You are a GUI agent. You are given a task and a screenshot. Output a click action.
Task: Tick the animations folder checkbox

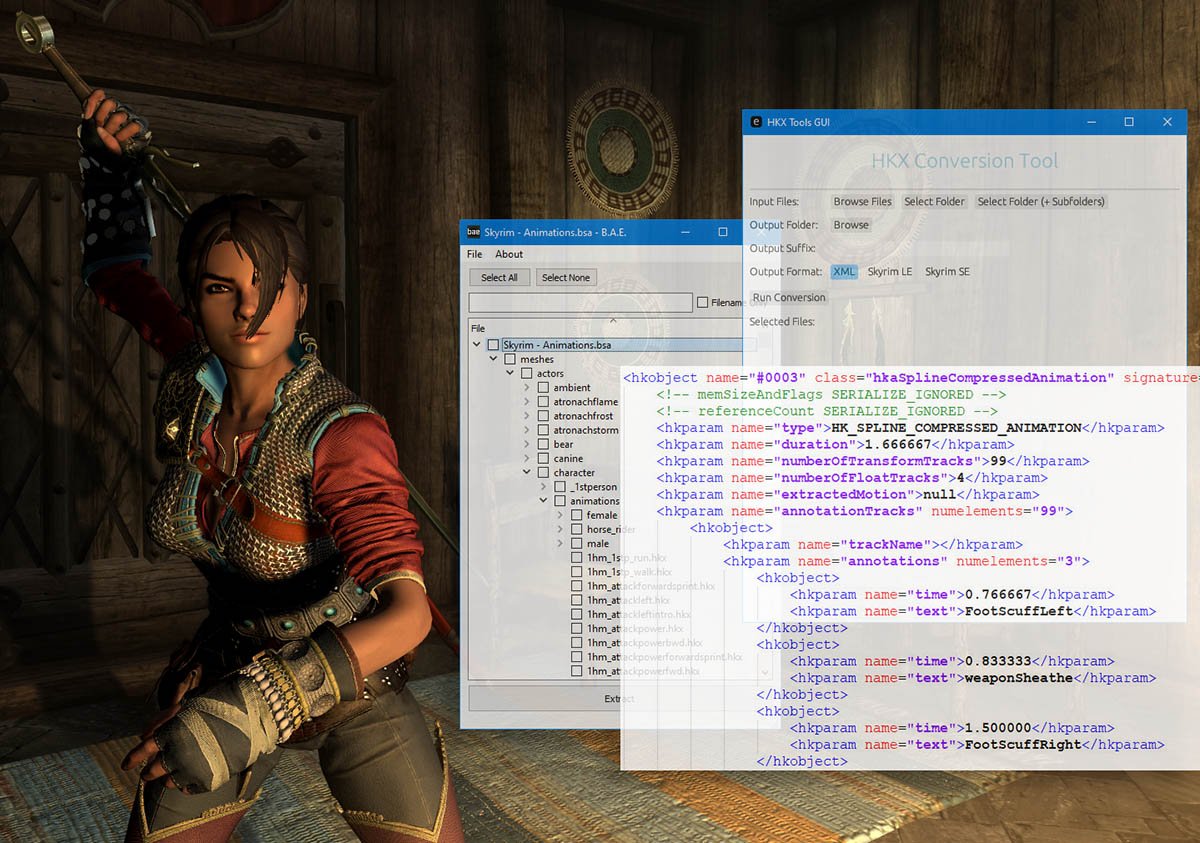(x=560, y=501)
